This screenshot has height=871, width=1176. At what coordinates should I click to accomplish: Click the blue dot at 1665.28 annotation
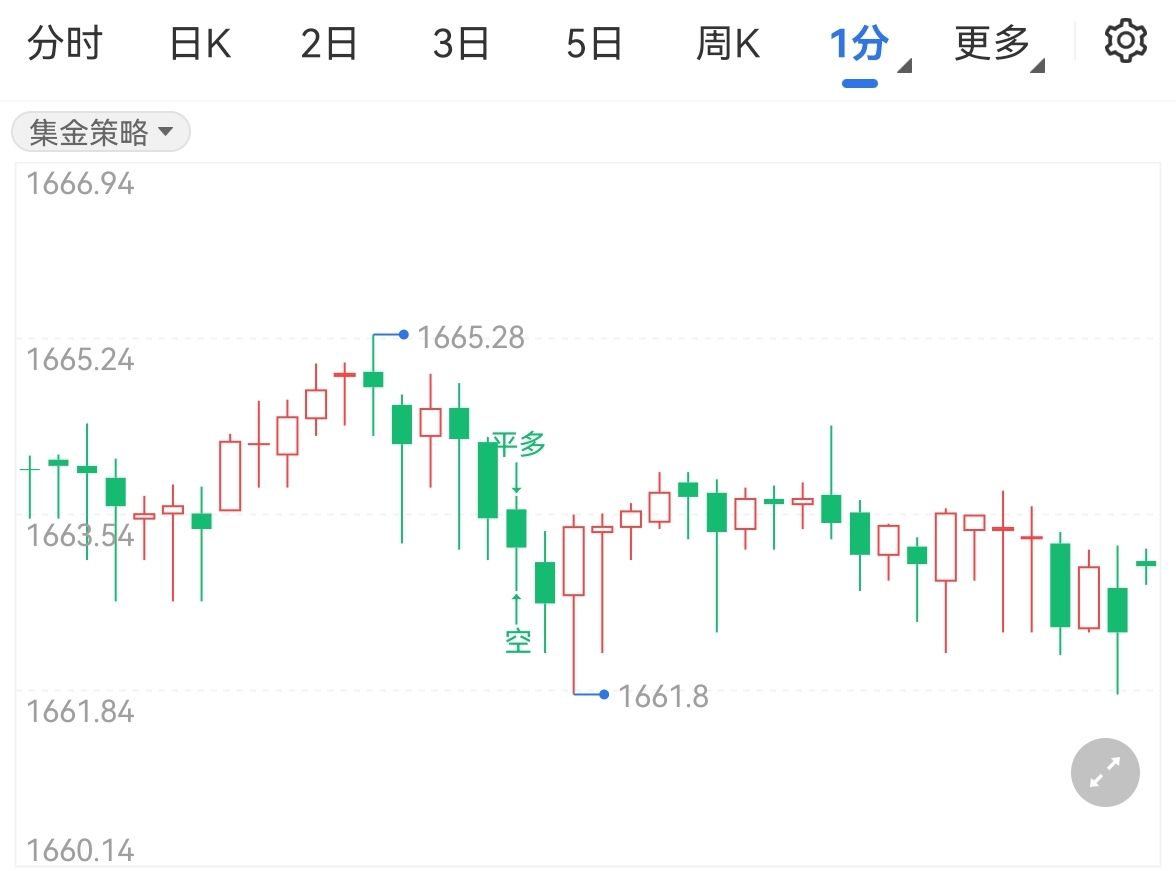(404, 332)
